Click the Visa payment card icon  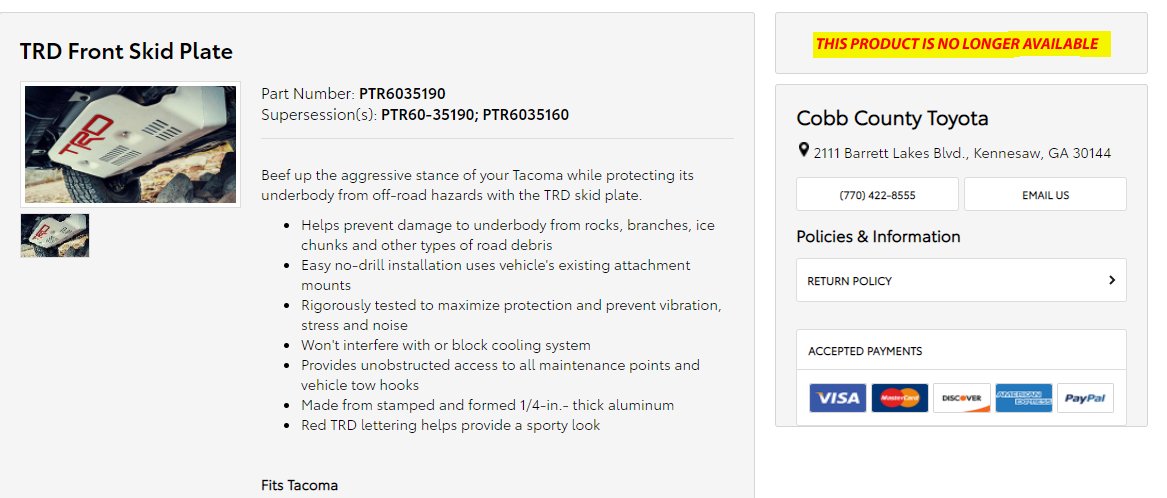tap(837, 398)
